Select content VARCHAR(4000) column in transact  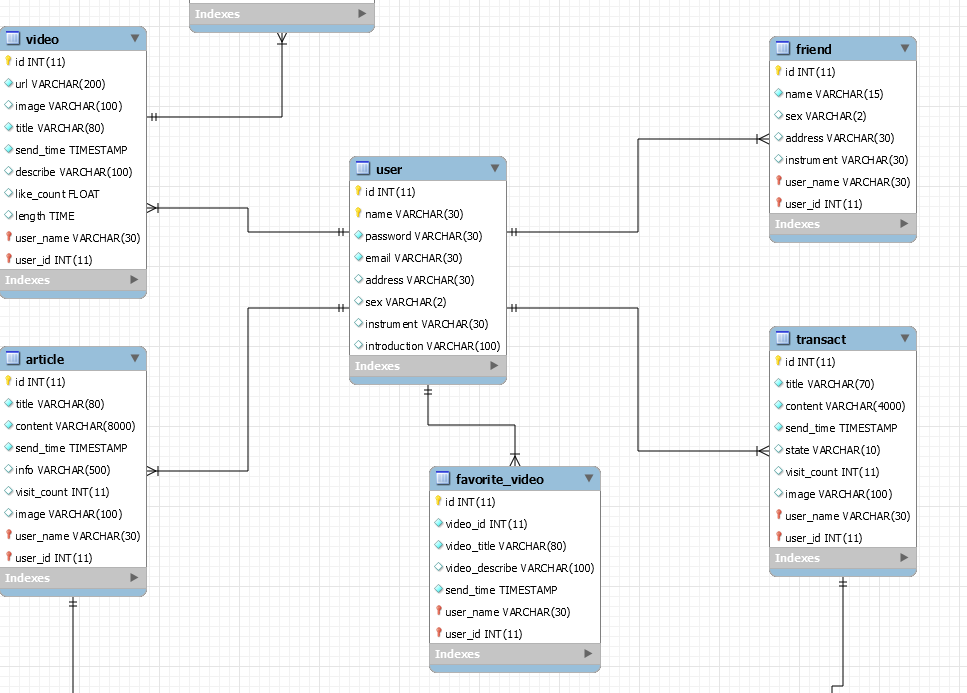(843, 406)
